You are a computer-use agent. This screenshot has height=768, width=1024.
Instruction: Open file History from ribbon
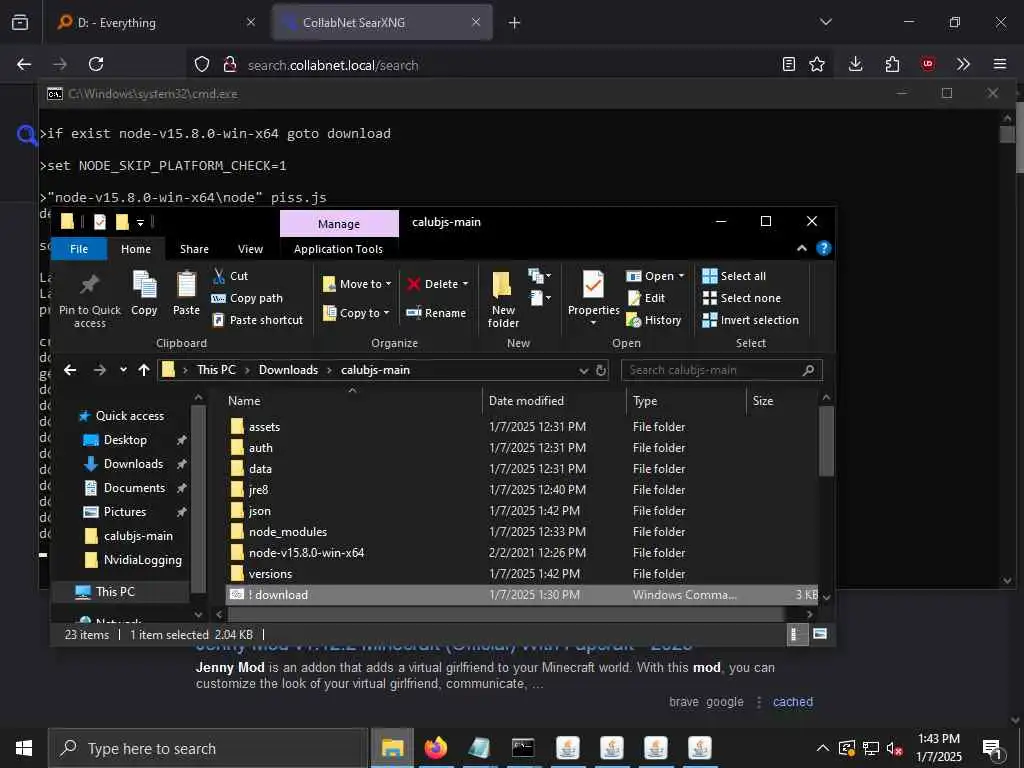click(x=654, y=320)
